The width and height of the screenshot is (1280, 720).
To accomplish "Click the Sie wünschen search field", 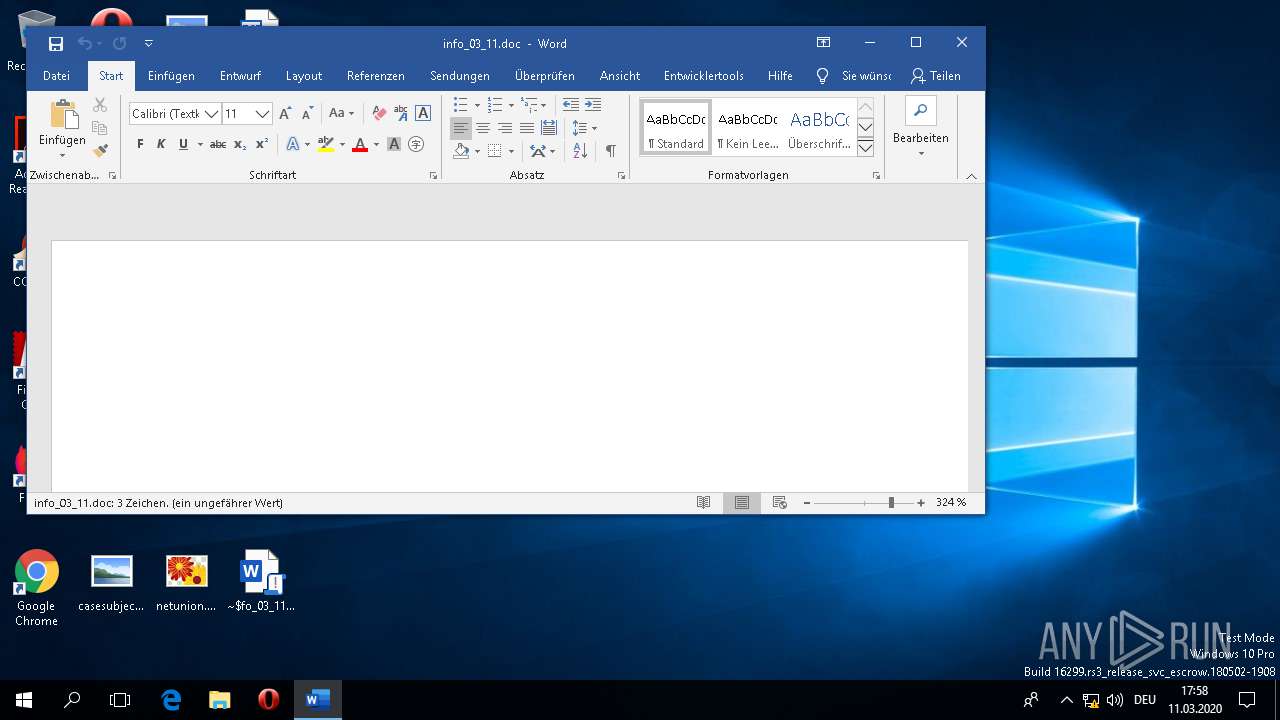I will coord(856,76).
